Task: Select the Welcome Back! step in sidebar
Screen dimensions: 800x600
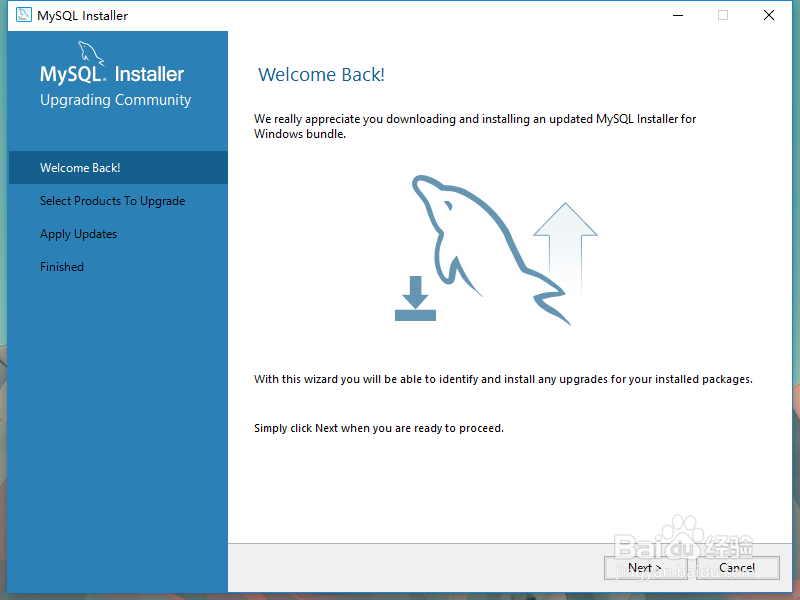Action: click(118, 167)
